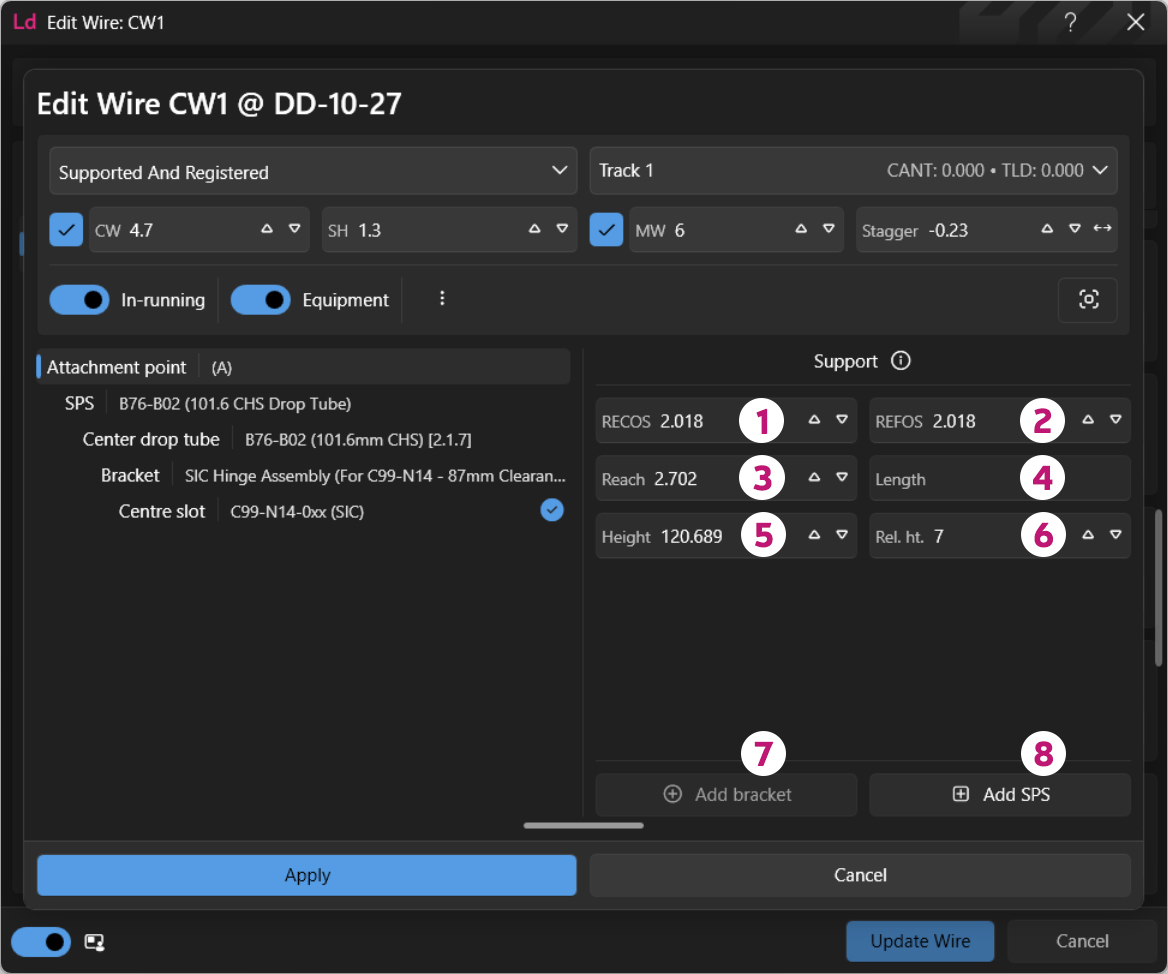Increase CW value with up arrow

tap(267, 229)
